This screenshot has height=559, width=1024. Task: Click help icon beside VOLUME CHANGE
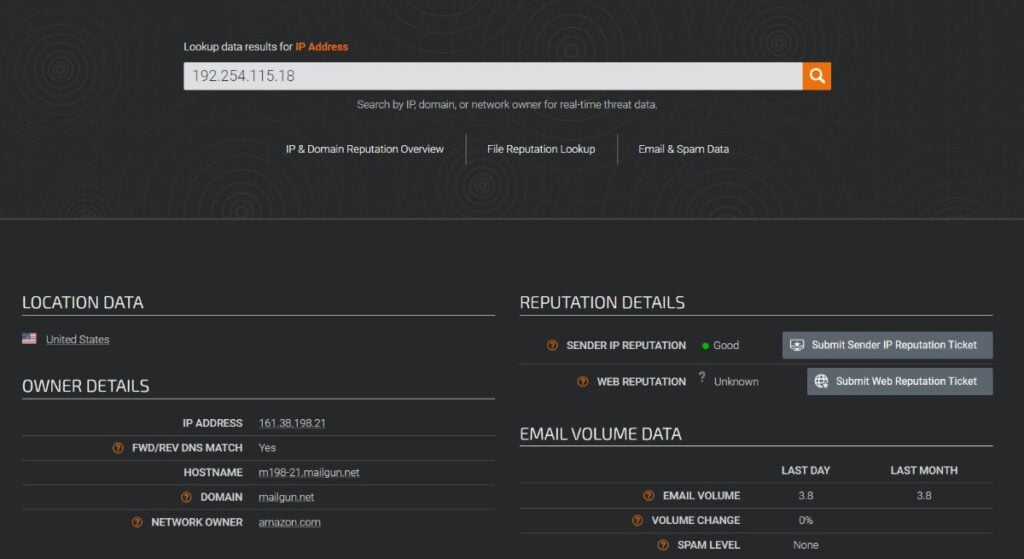pos(637,520)
